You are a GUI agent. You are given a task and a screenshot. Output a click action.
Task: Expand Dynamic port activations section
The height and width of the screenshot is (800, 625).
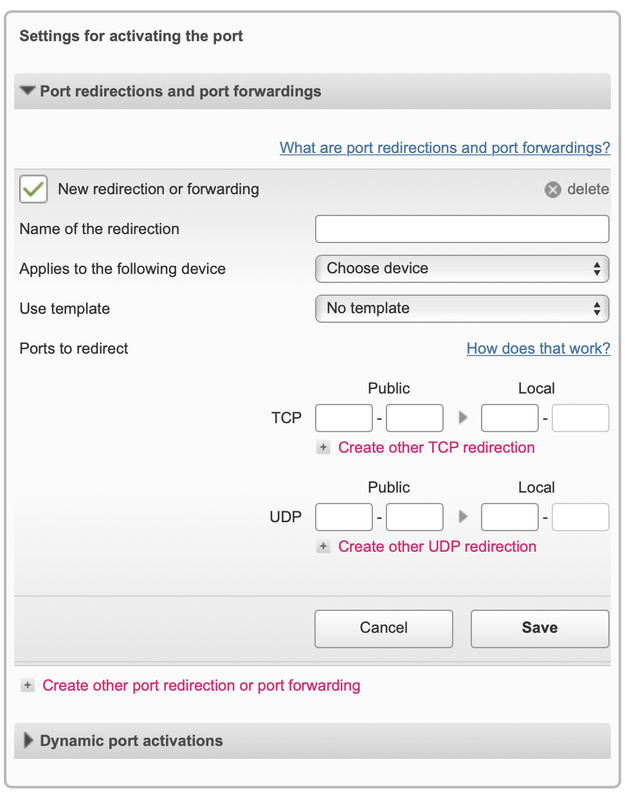pyautogui.click(x=28, y=741)
